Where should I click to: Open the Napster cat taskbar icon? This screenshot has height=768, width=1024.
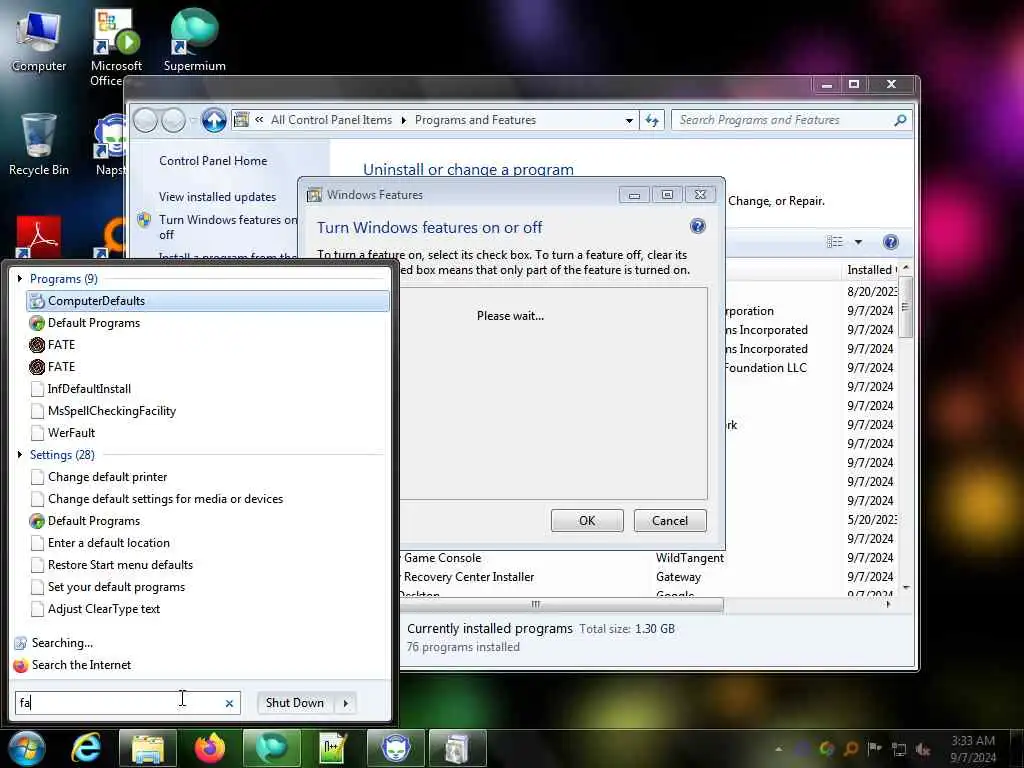point(395,748)
